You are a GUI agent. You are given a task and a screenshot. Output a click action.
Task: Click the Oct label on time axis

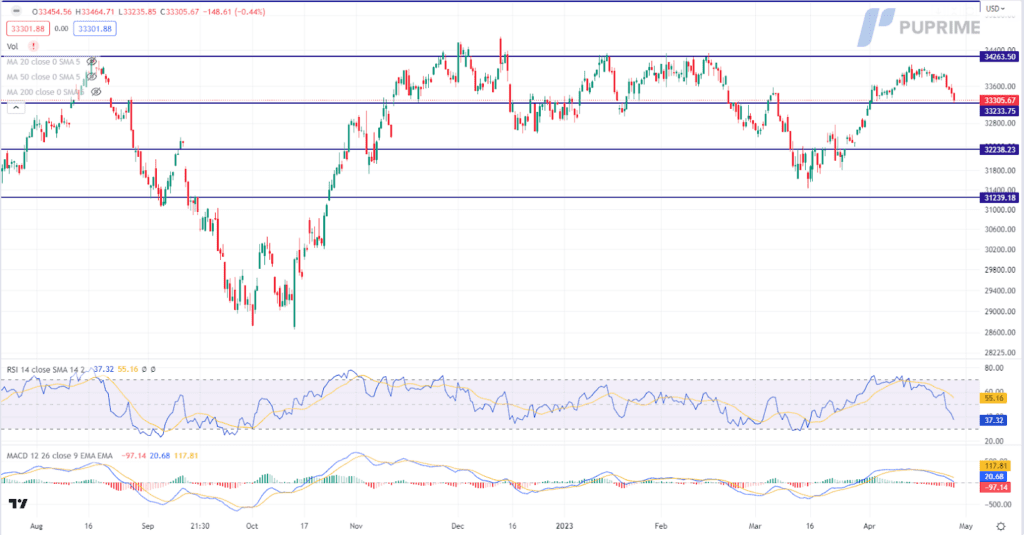click(x=252, y=526)
